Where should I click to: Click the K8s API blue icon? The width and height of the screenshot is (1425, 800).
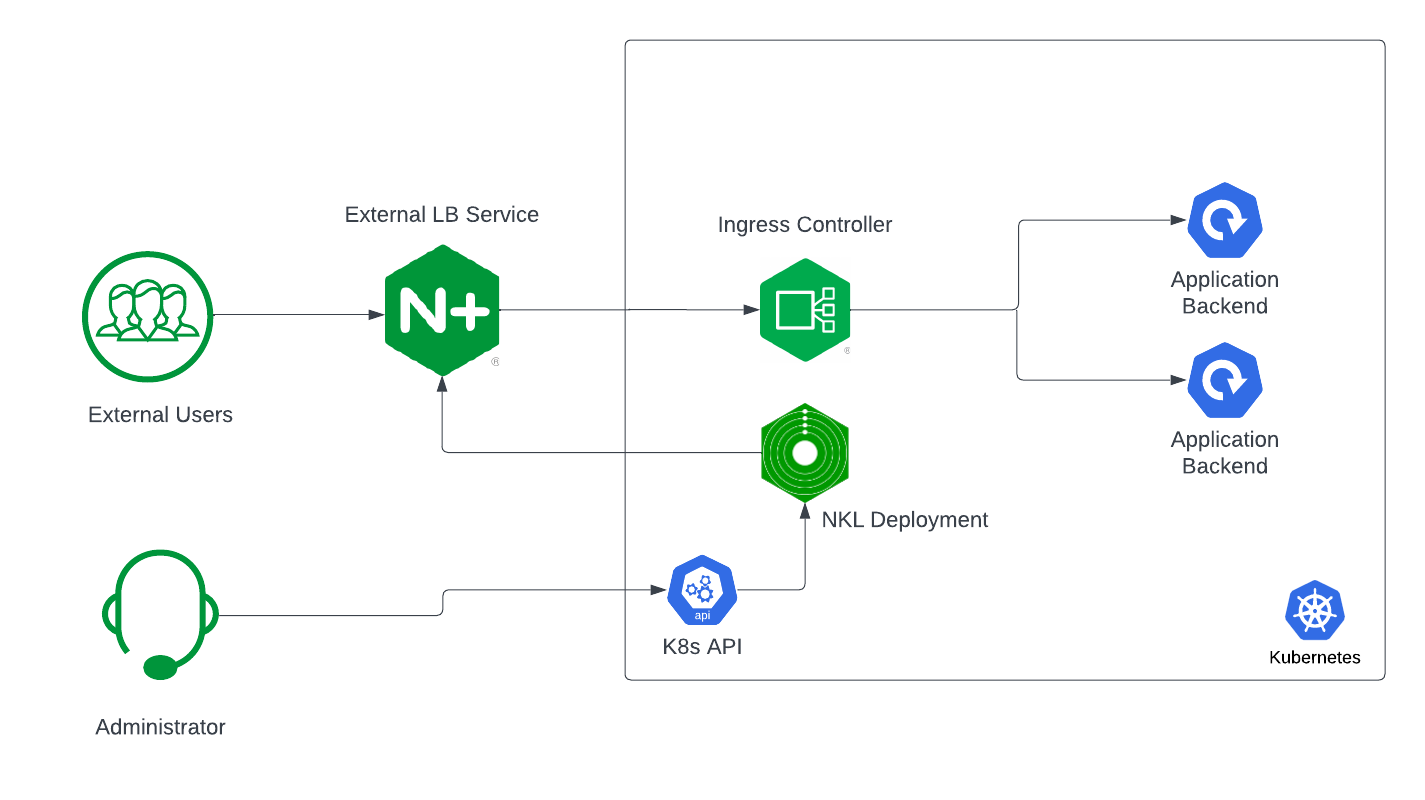702,591
